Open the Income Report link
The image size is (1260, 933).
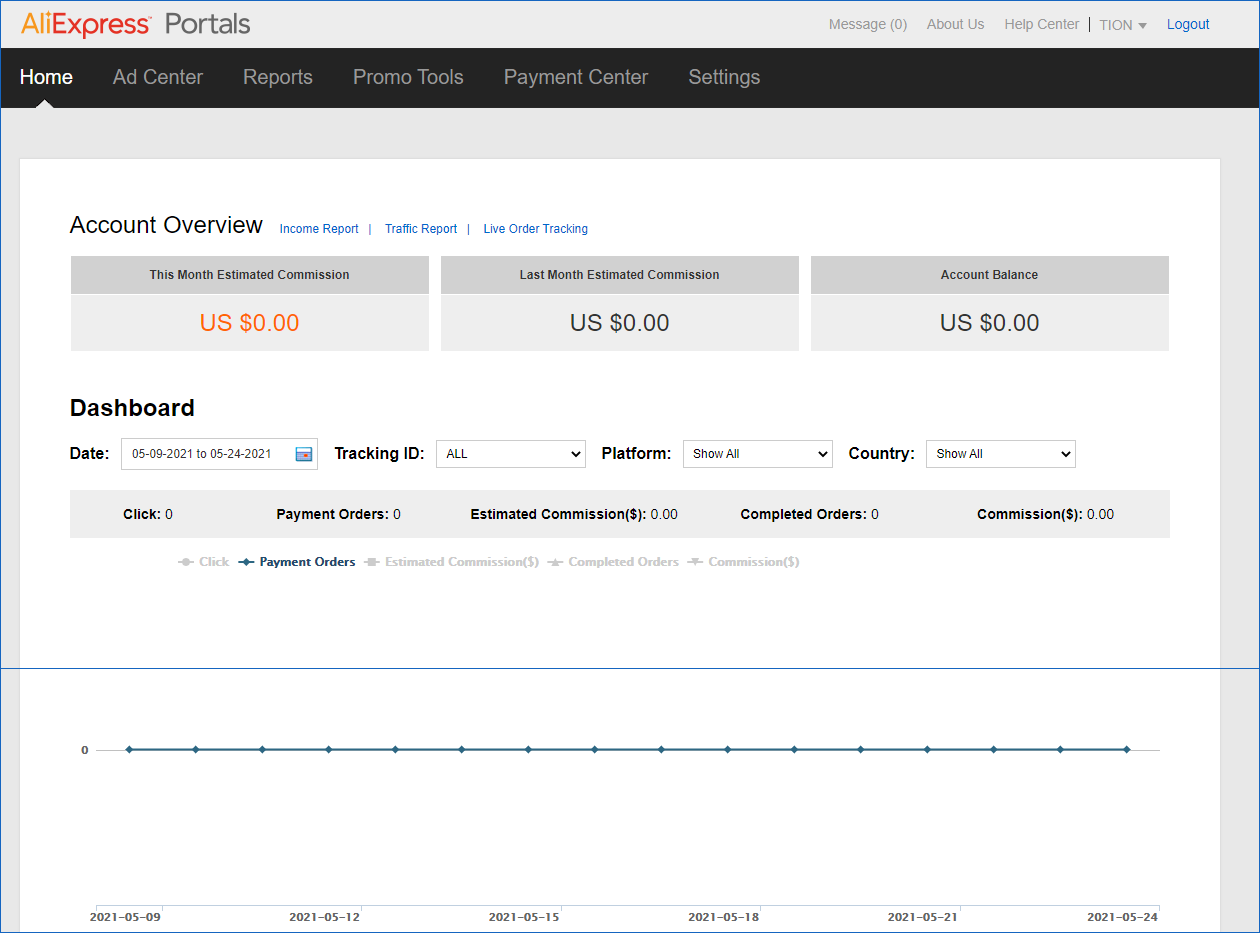[319, 229]
